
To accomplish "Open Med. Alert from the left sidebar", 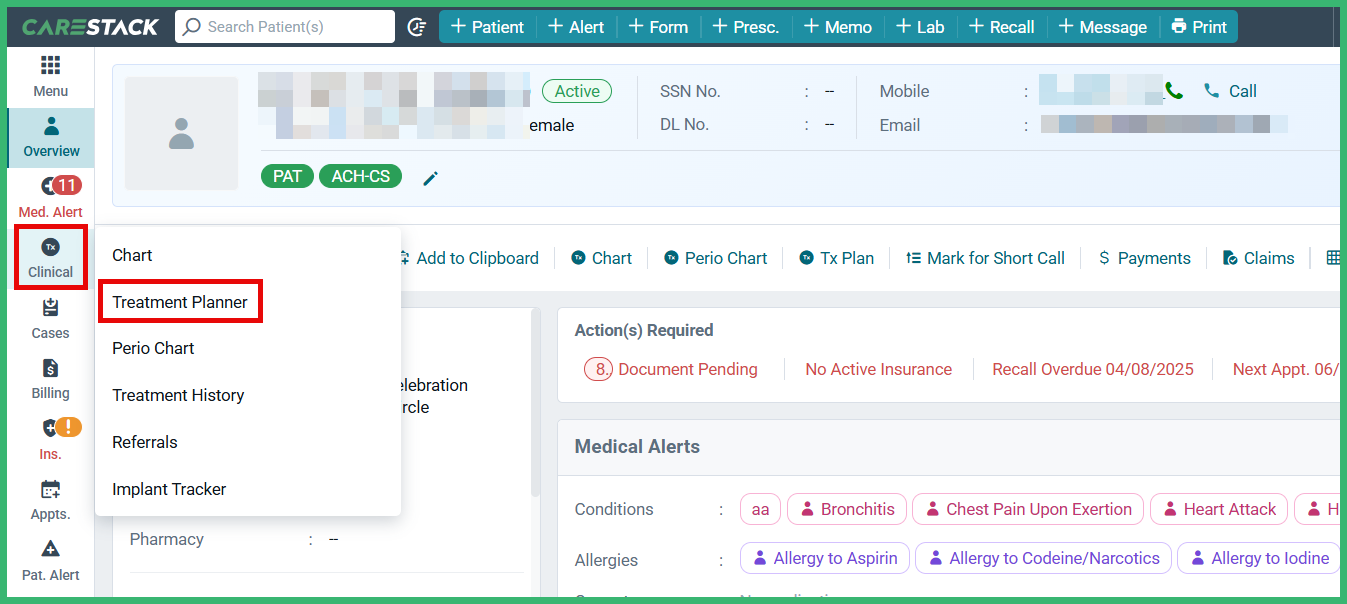I will [50, 196].
